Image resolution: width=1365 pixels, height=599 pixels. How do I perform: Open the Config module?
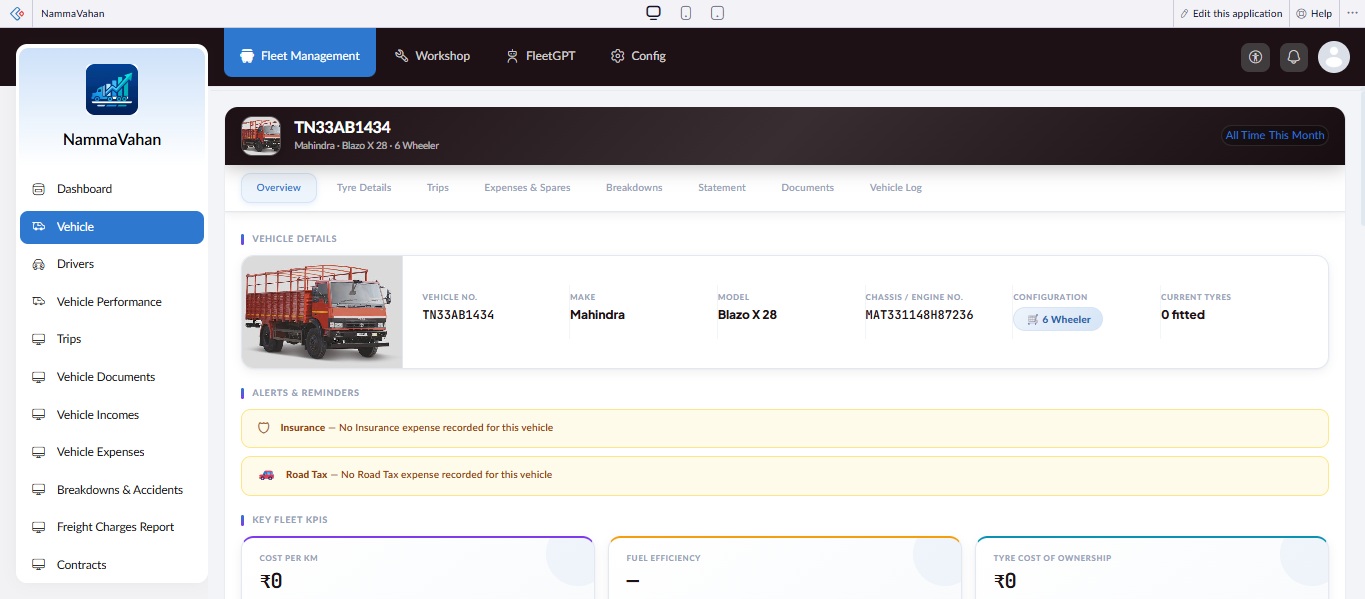coord(638,56)
